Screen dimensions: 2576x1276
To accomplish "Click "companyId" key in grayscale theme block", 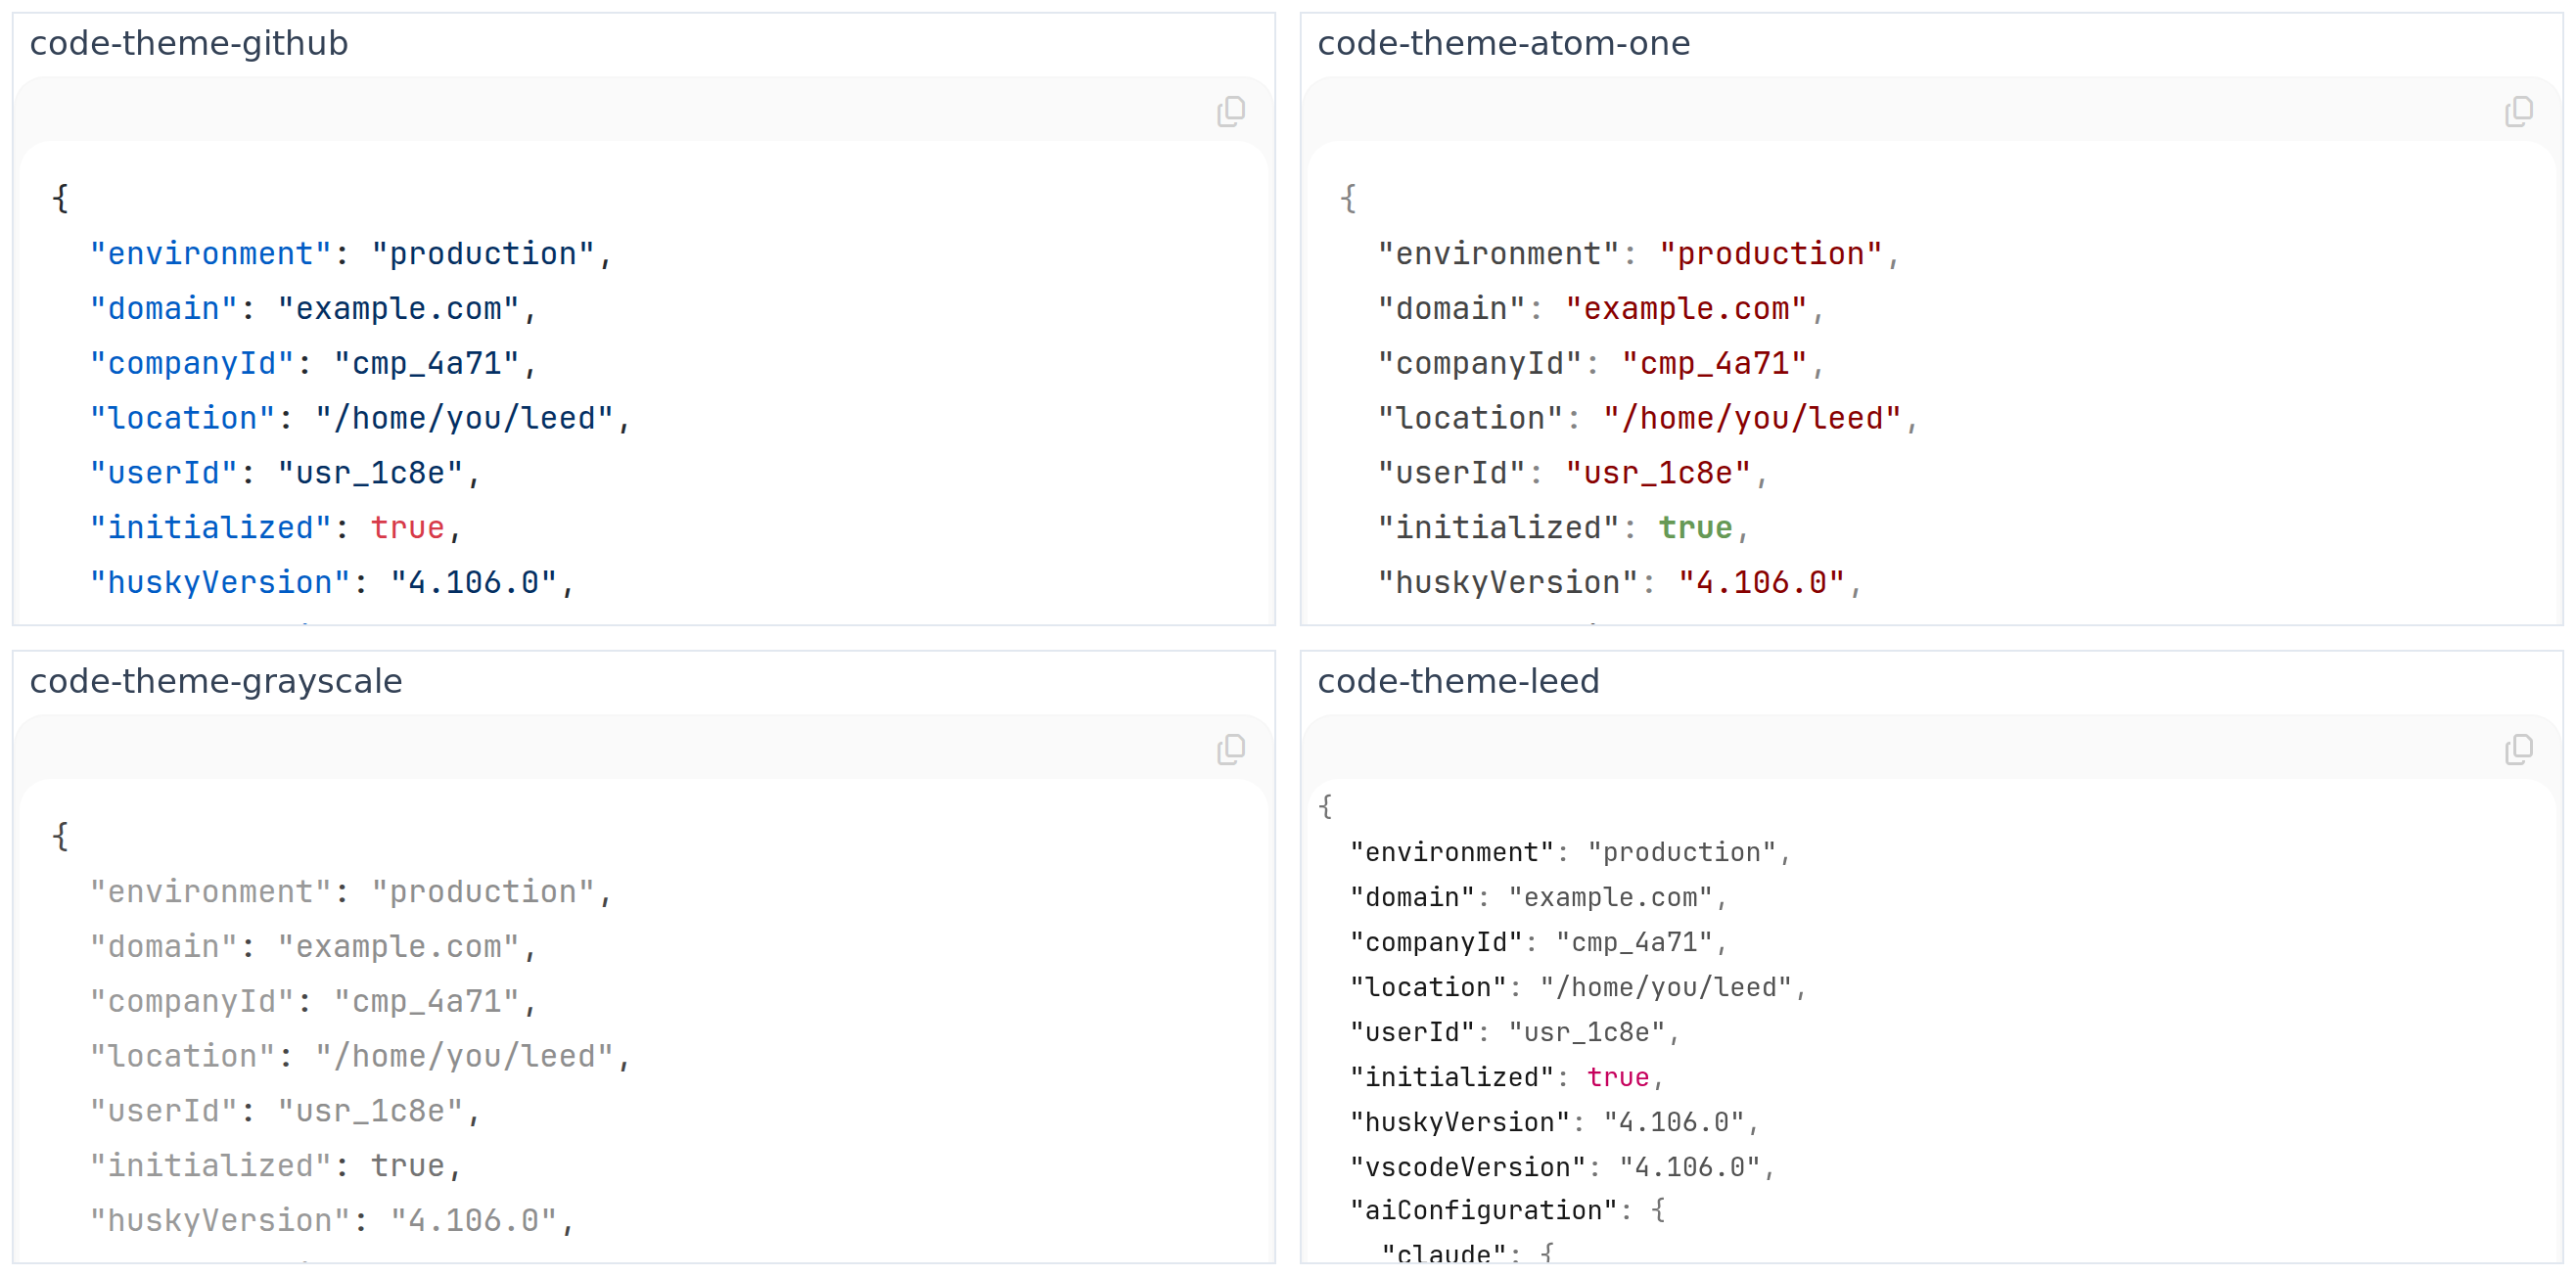I will pos(192,1002).
